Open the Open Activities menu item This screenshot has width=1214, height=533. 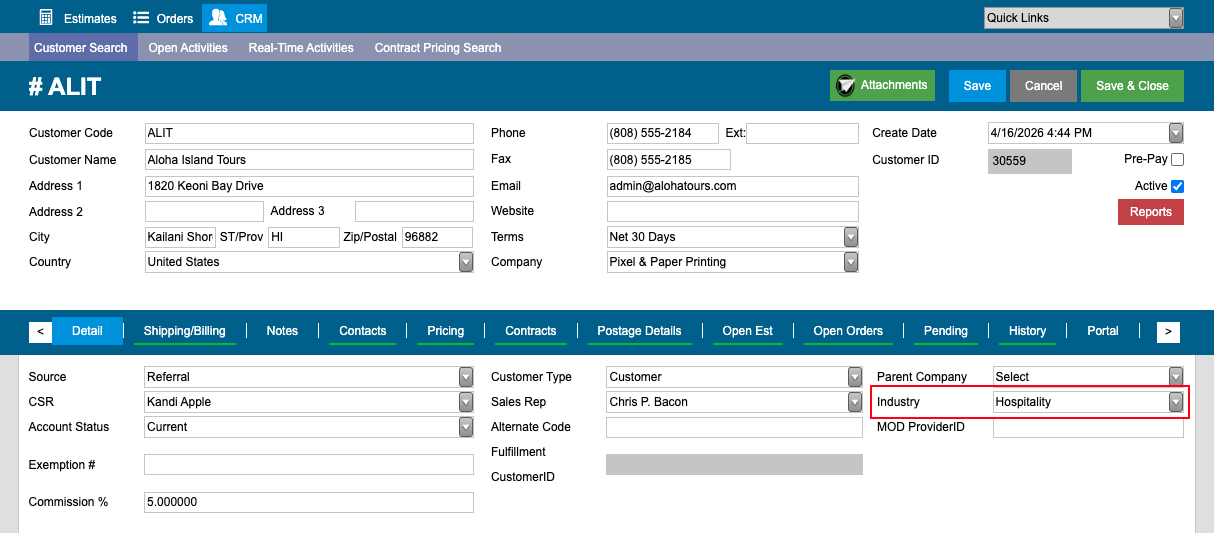[188, 48]
